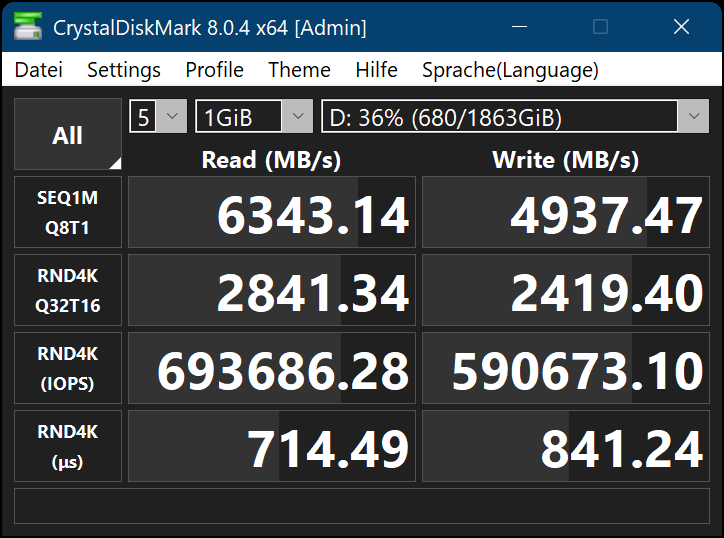Select the read latency value 714.49
Screen dimensions: 724x538
pyautogui.click(x=272, y=446)
